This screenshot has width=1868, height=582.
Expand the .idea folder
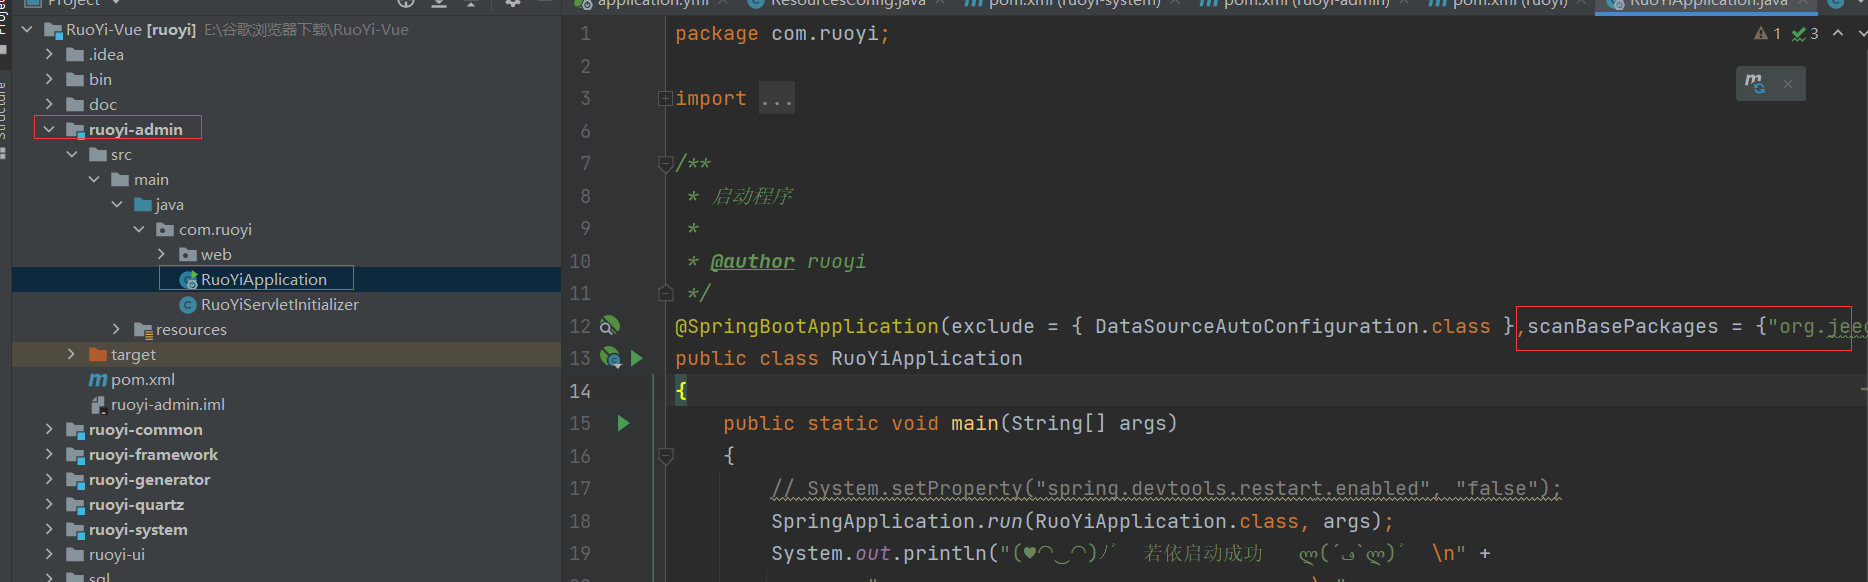point(49,55)
